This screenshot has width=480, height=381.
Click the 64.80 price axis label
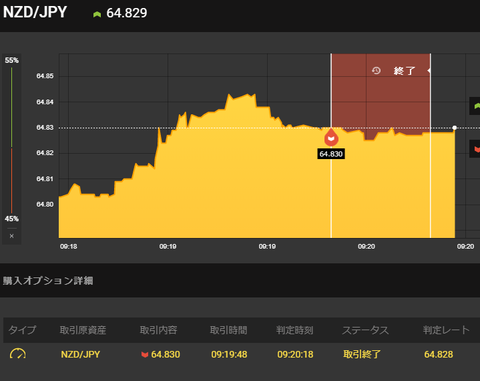[x=45, y=204]
